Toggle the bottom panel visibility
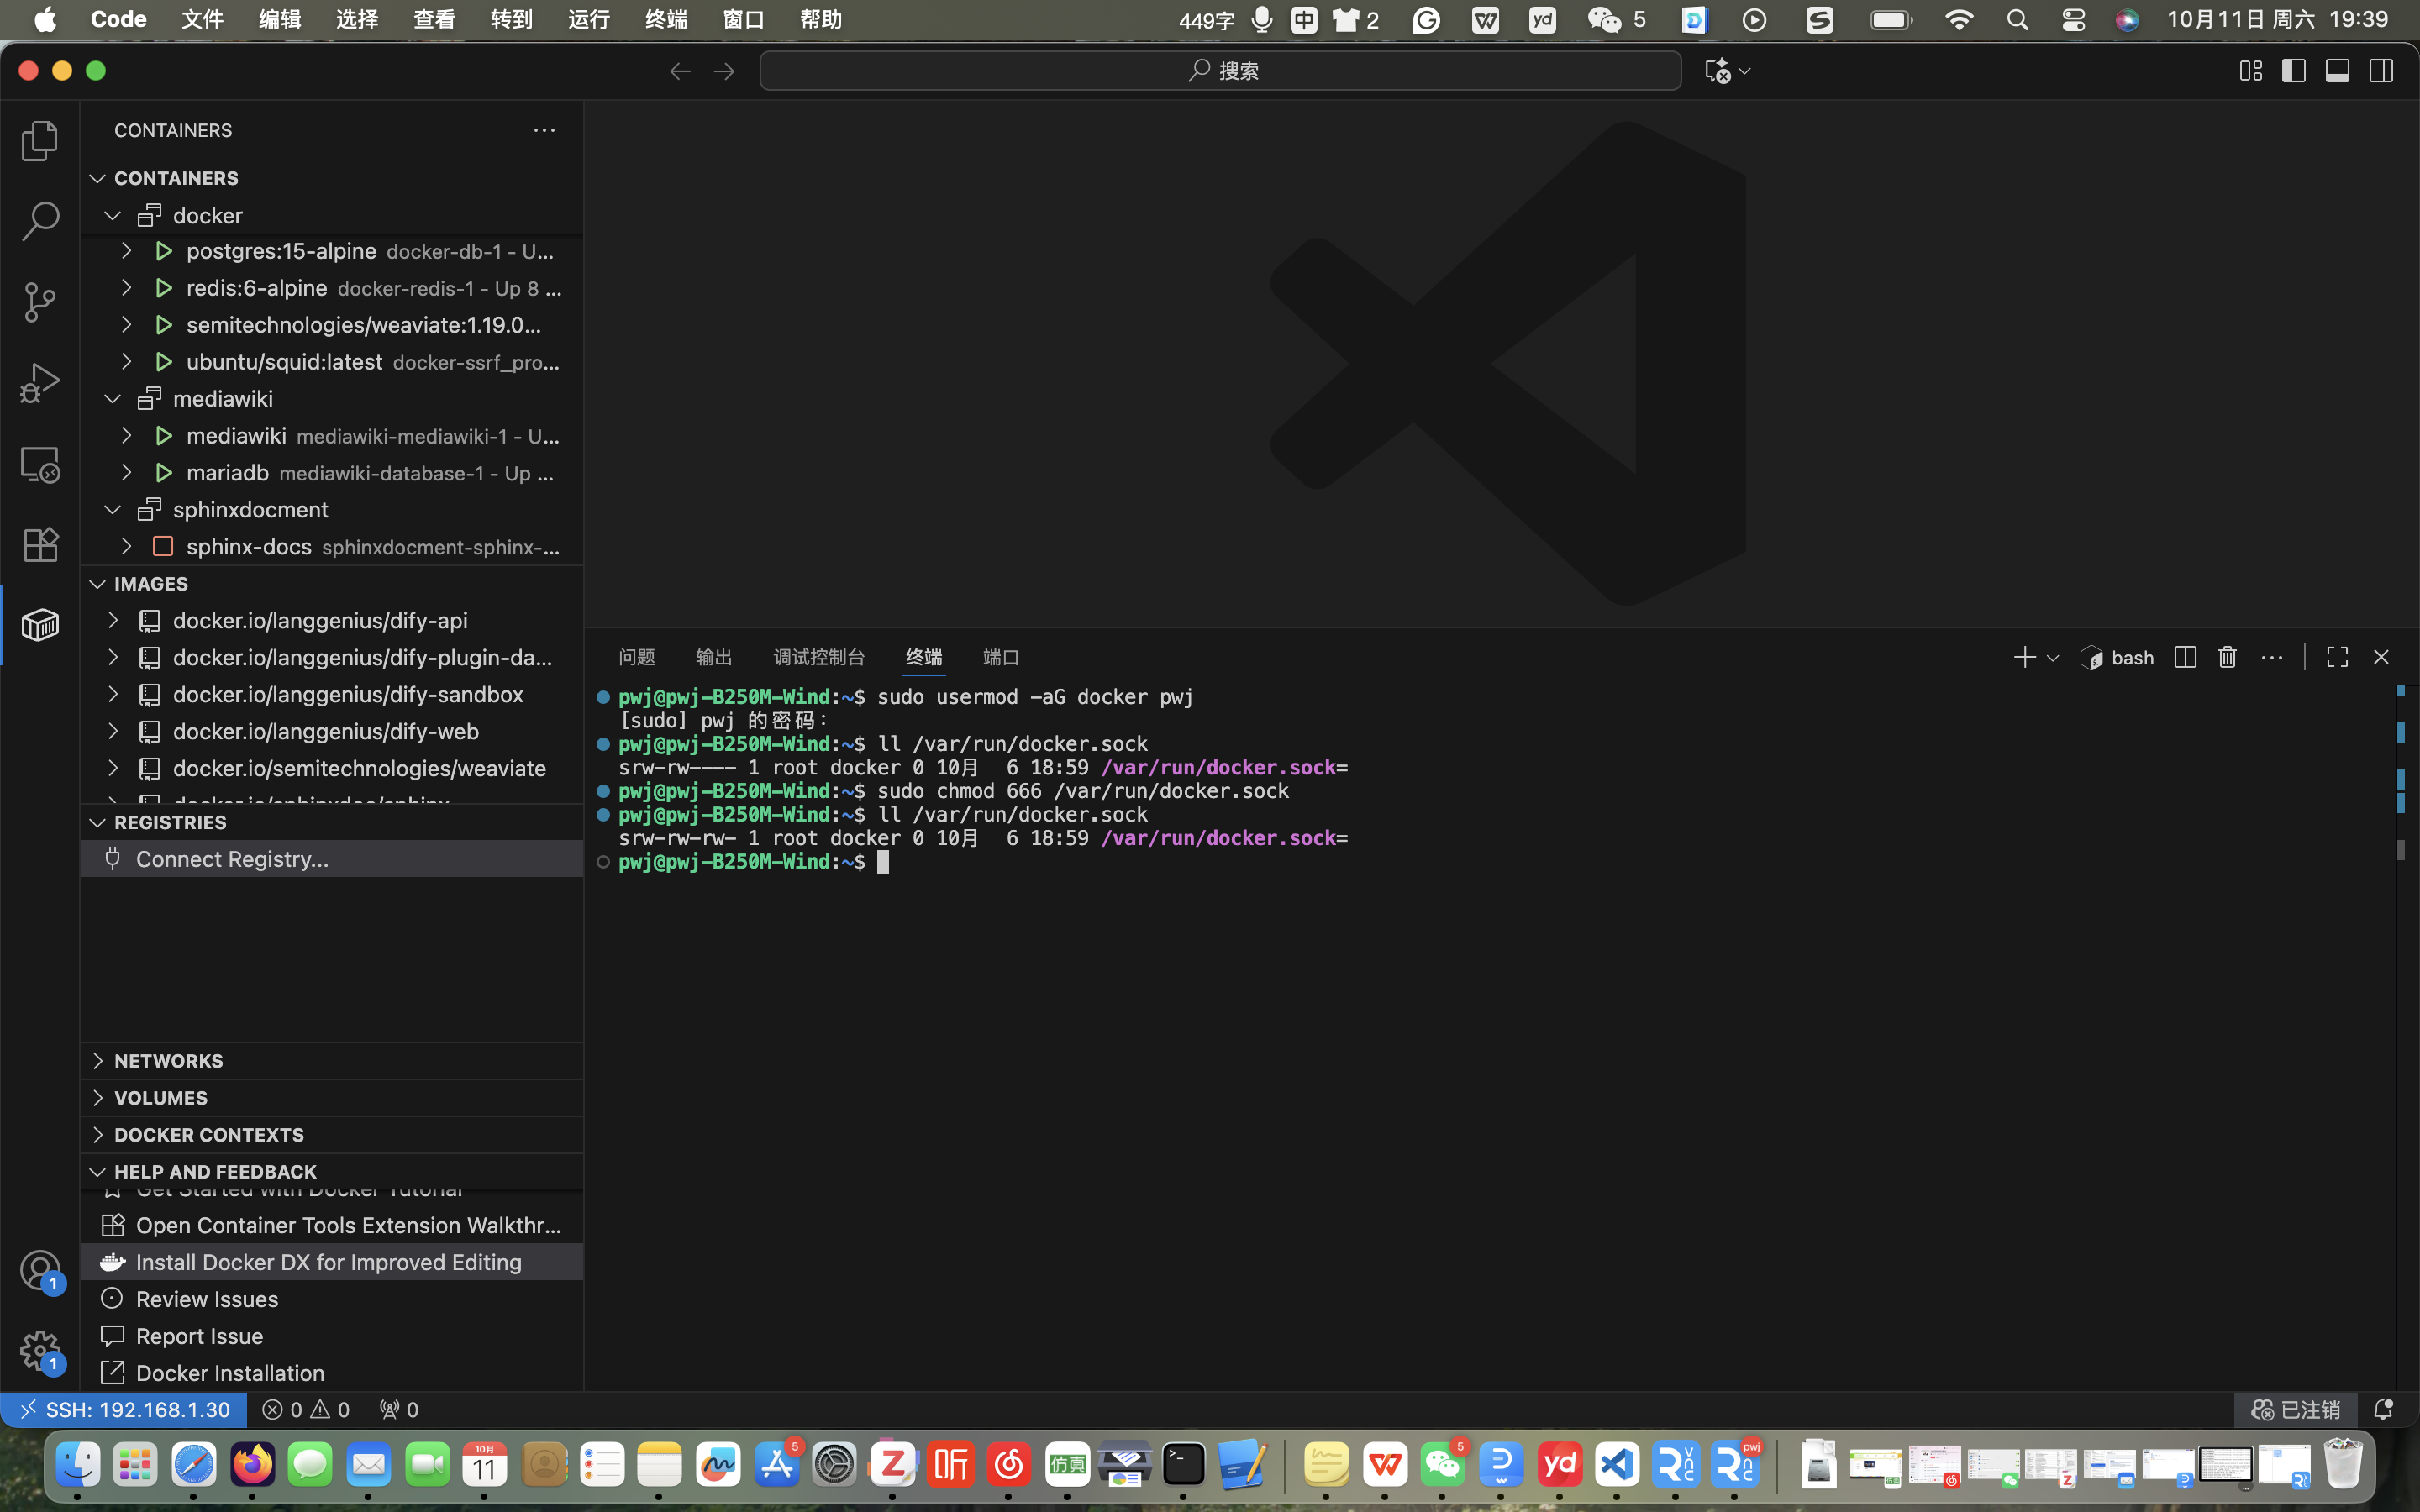Image resolution: width=2420 pixels, height=1512 pixels. 2337,71
